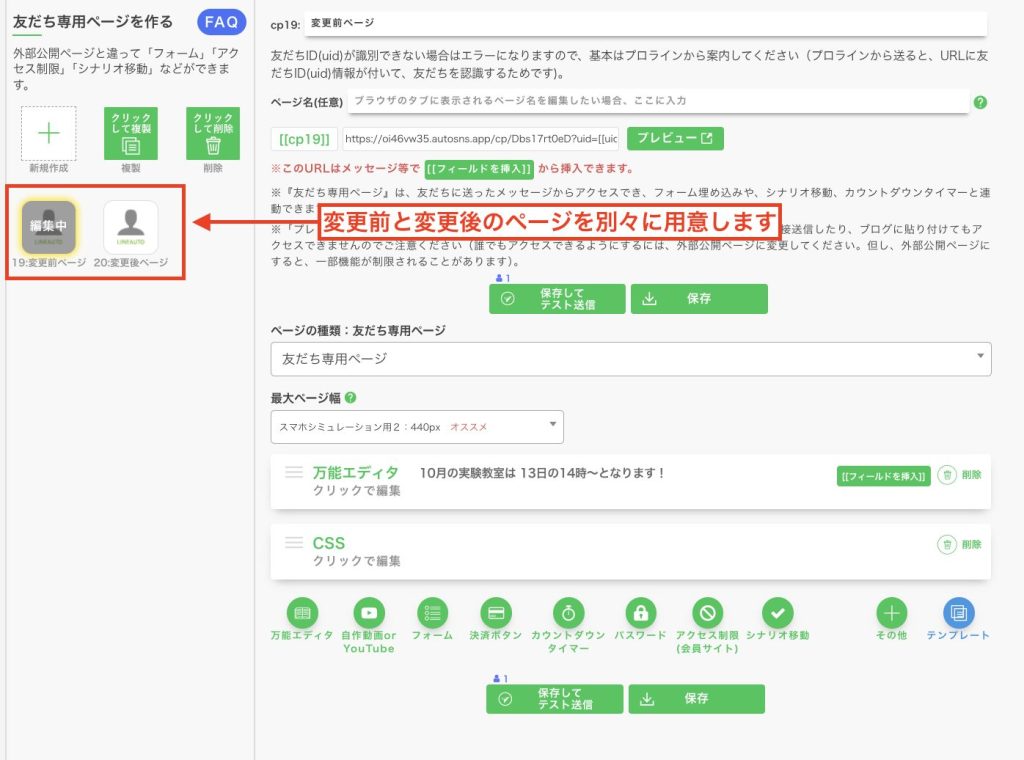
Task: Click the green help icon beside ページ名
Action: (980, 102)
